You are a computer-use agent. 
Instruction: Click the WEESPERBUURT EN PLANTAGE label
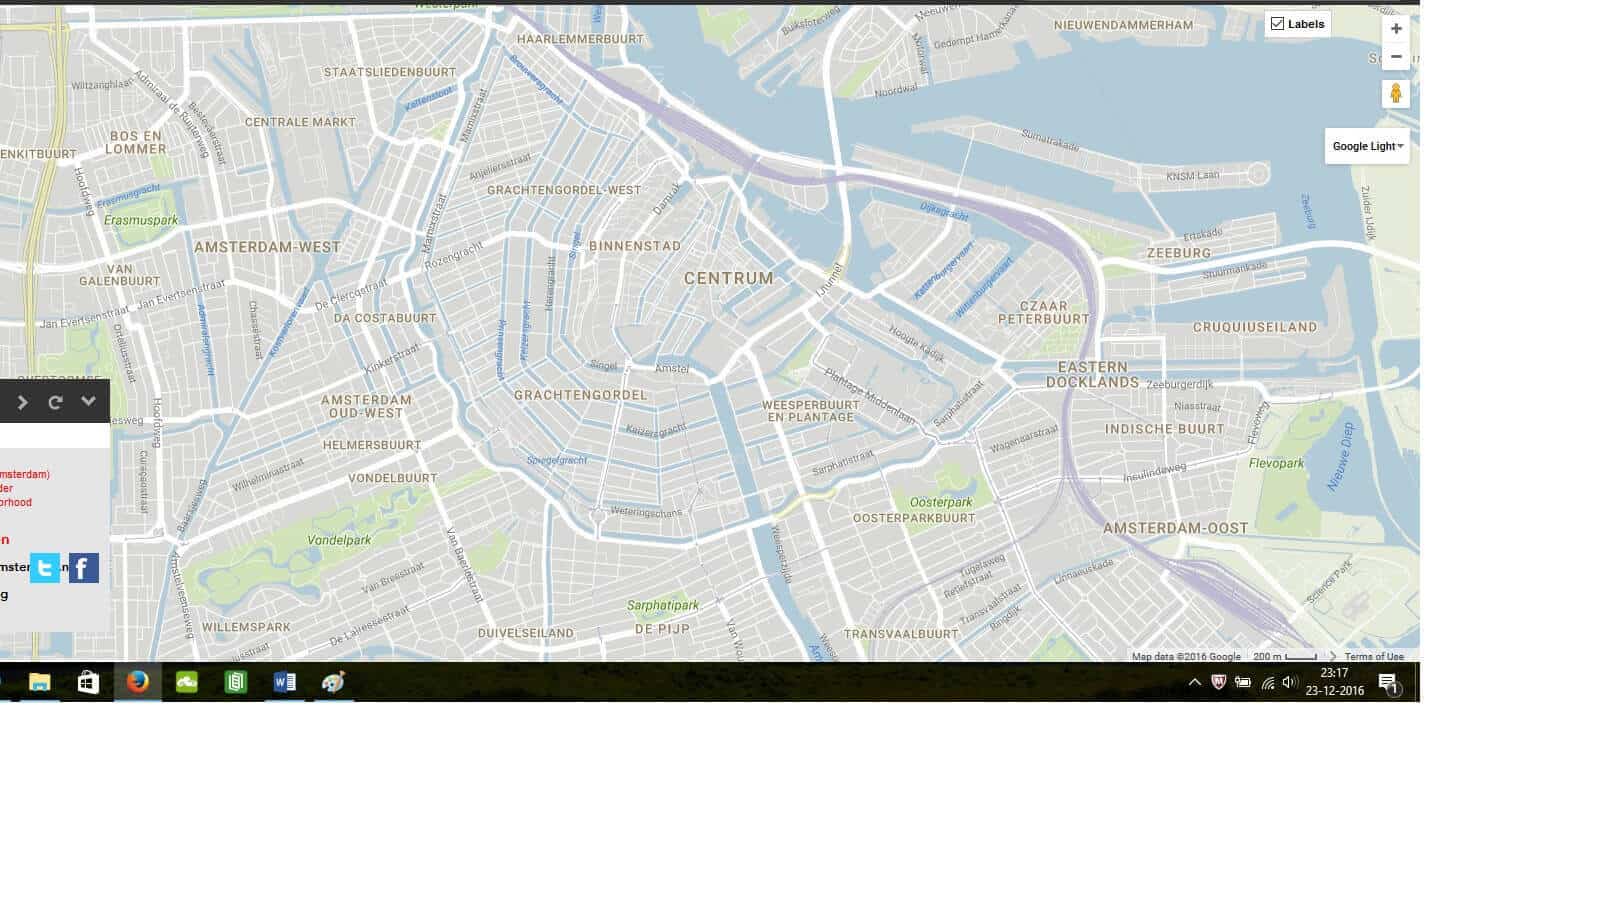(x=811, y=411)
